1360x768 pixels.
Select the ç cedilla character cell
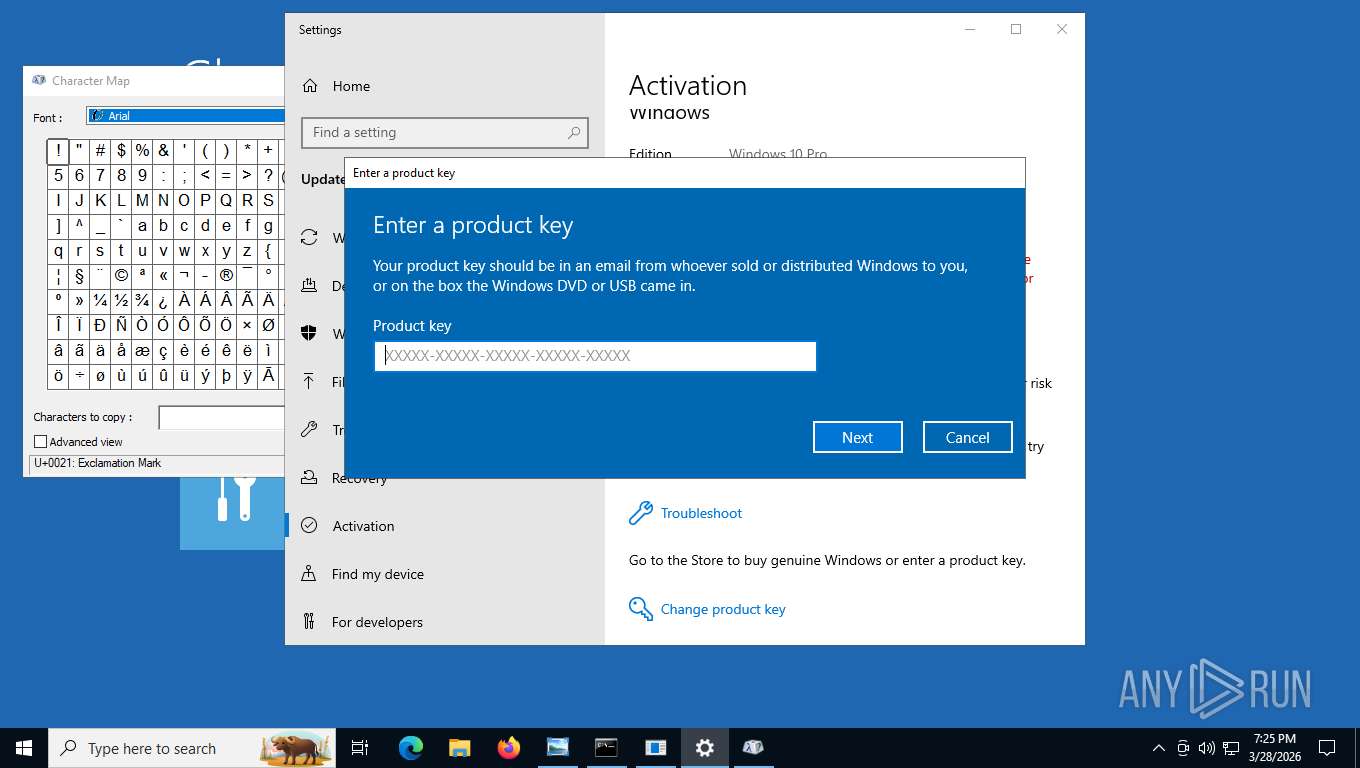(x=163, y=351)
